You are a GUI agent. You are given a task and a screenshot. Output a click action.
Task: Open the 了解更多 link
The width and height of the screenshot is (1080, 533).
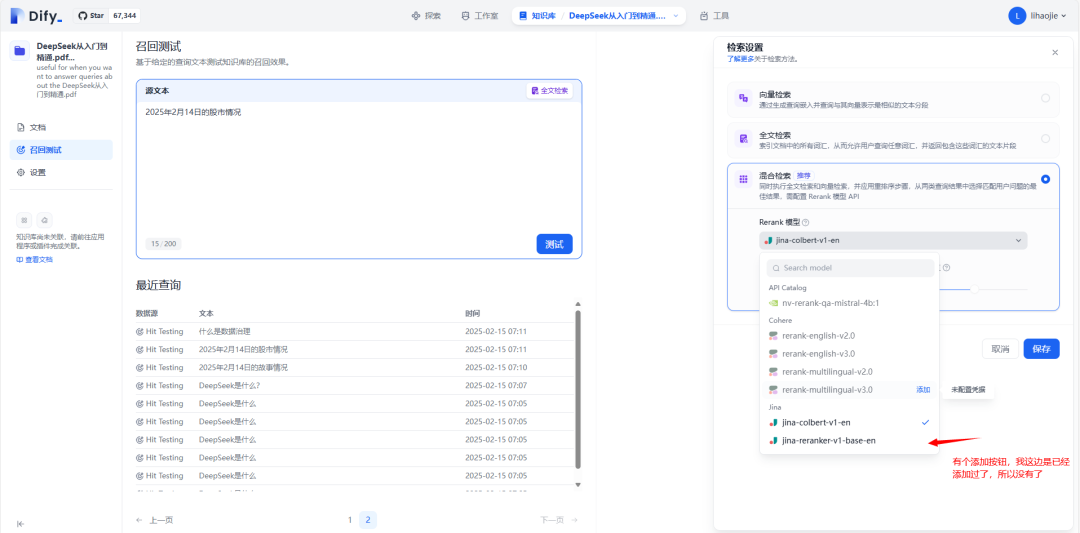coord(741,59)
